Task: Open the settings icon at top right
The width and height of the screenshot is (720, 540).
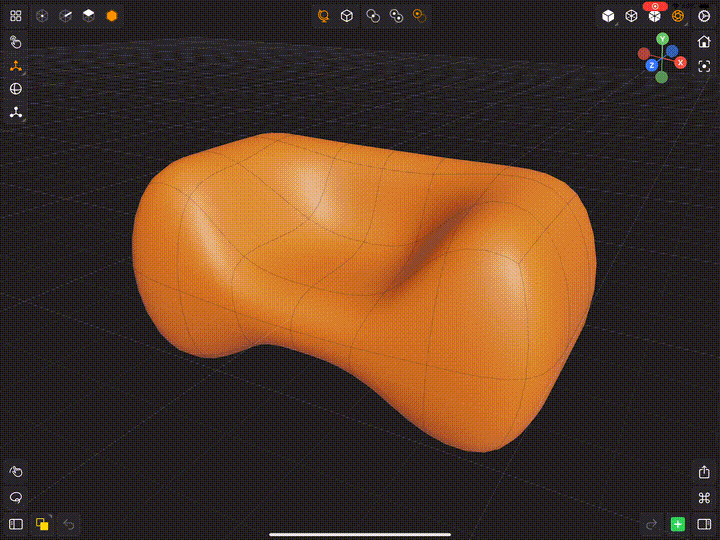Action: pos(704,16)
